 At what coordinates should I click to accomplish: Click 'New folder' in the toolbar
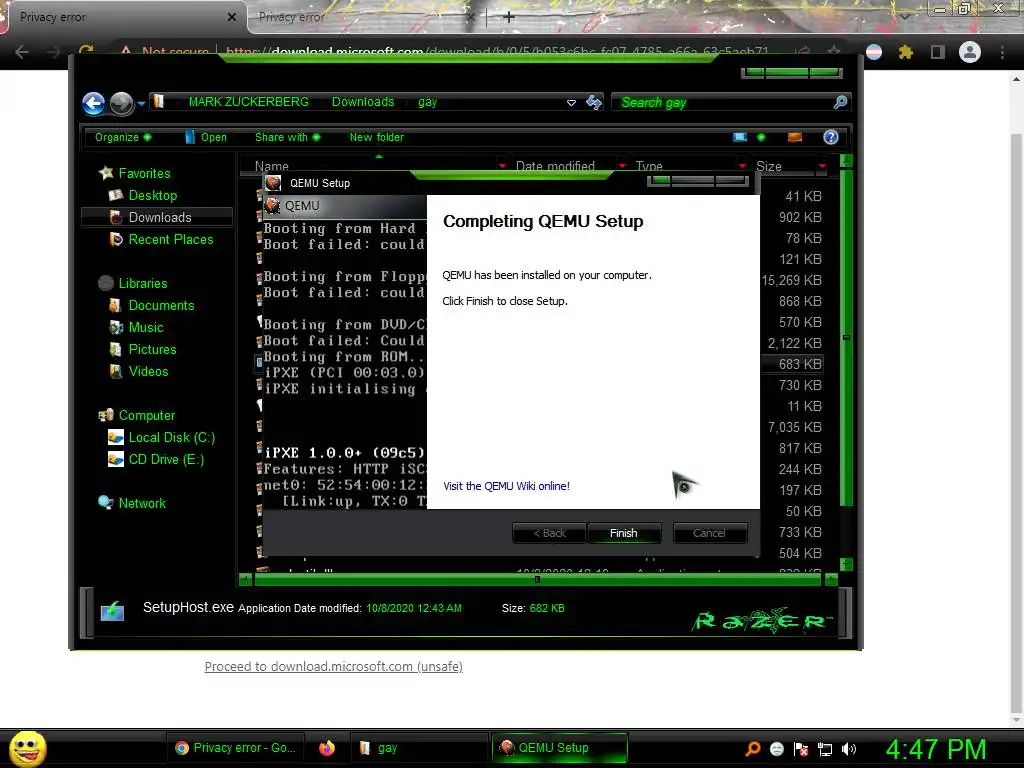click(x=376, y=137)
